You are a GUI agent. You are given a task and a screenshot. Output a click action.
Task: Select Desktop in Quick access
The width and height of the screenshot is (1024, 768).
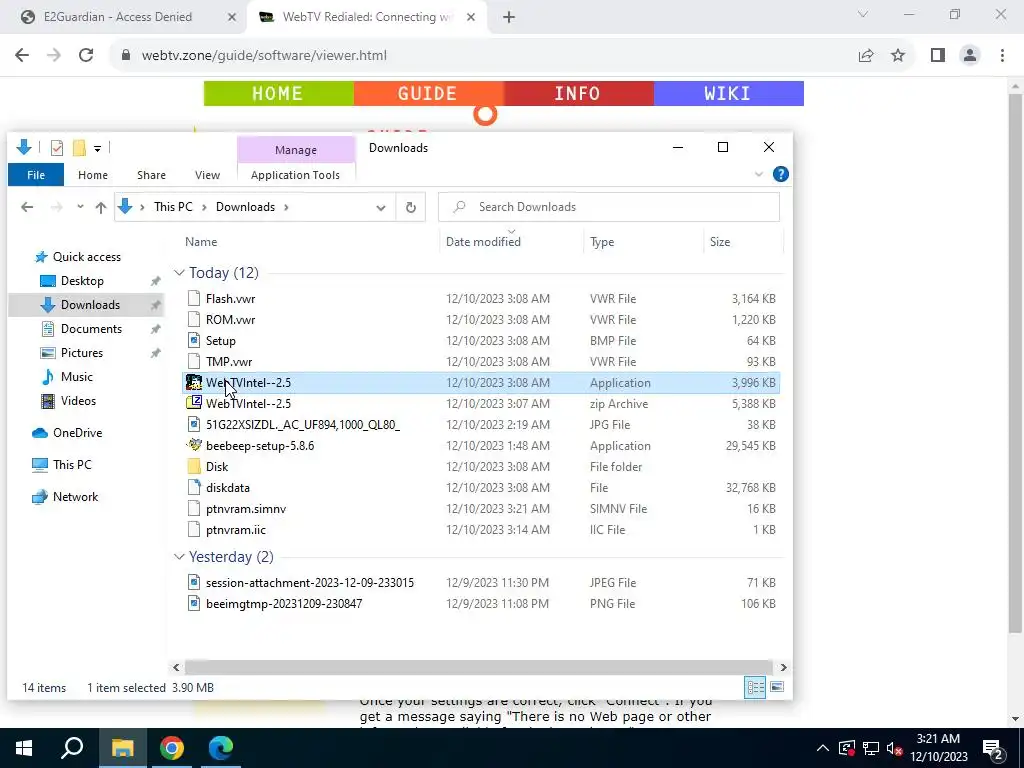point(82,281)
